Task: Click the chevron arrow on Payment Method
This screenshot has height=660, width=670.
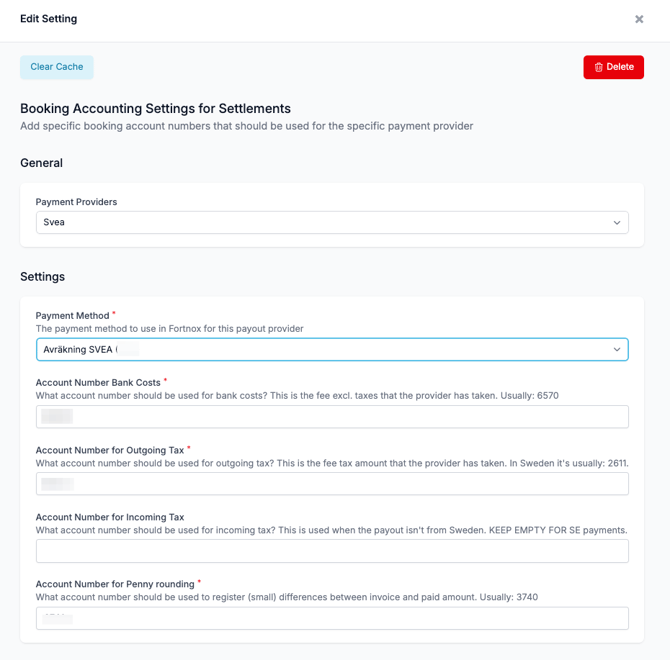Action: click(617, 349)
